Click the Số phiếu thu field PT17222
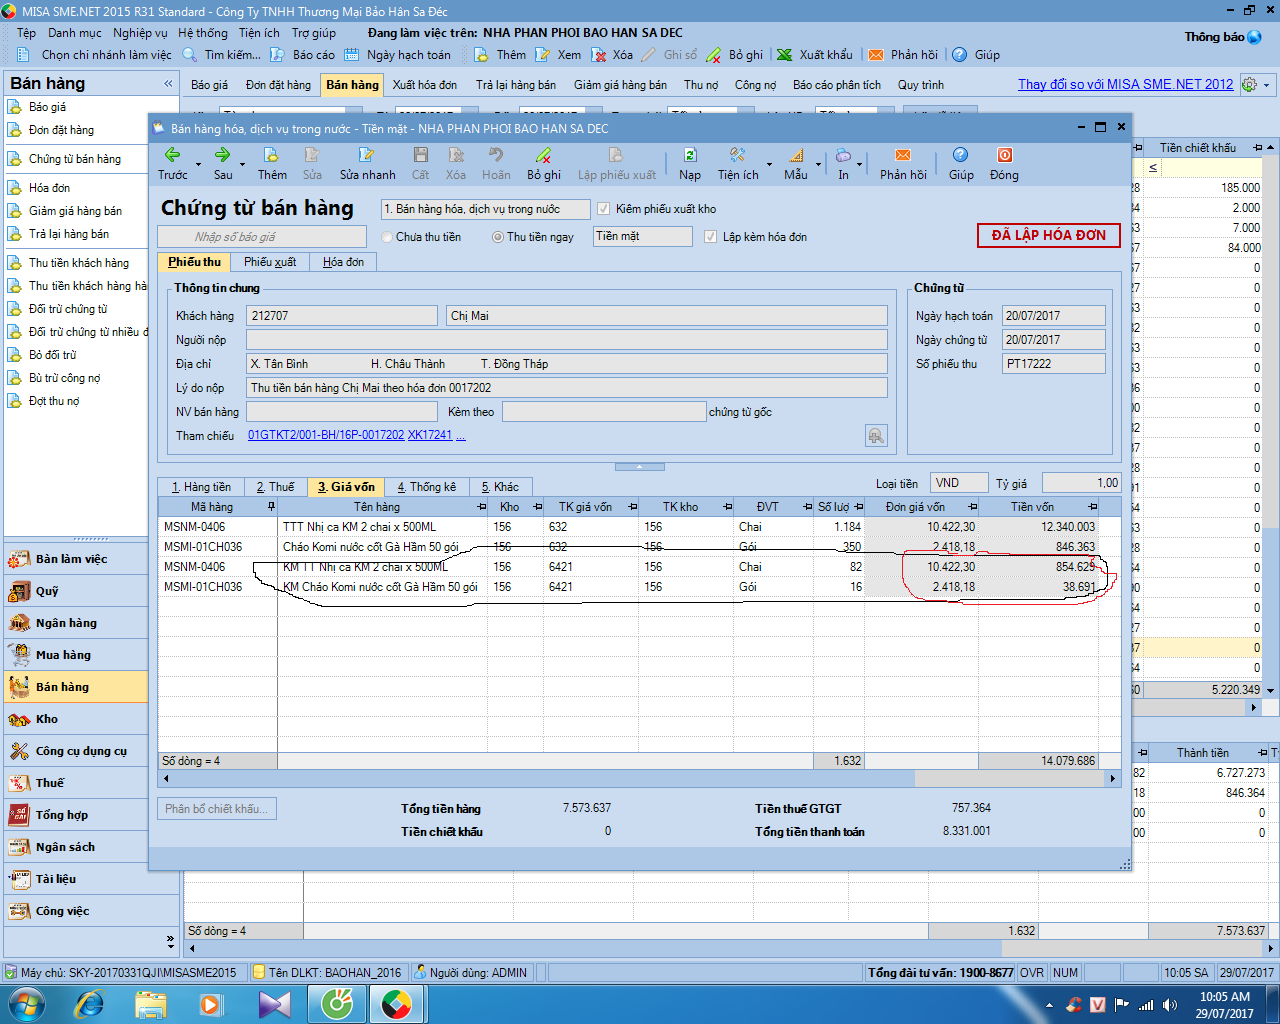This screenshot has width=1280, height=1024. [1054, 364]
